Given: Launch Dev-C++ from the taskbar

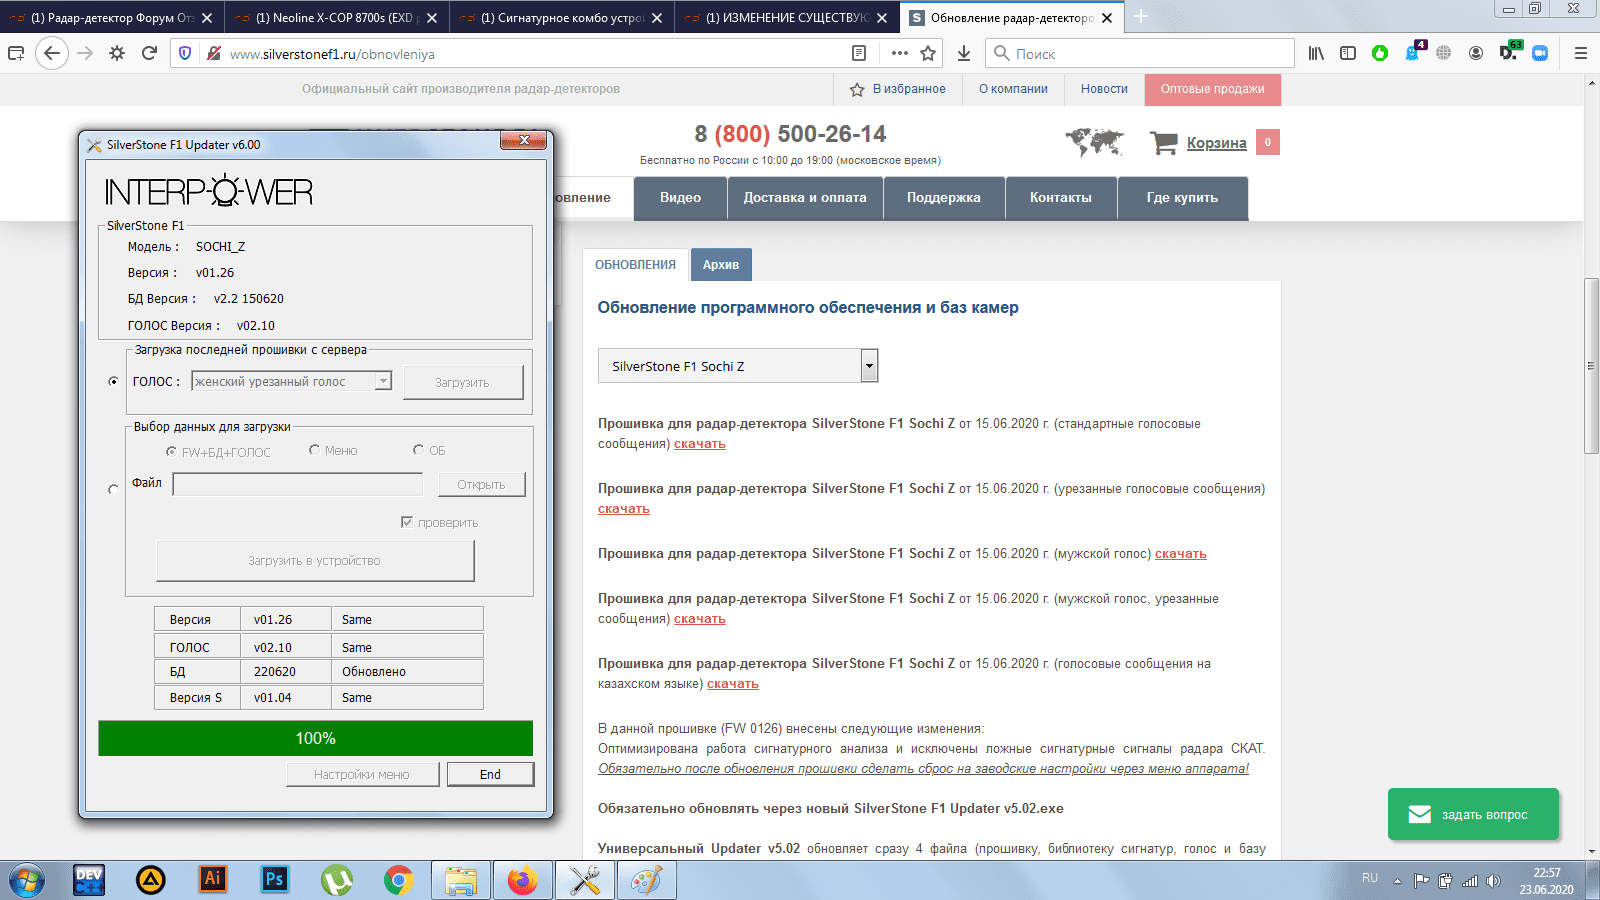Looking at the screenshot, I should [89, 880].
